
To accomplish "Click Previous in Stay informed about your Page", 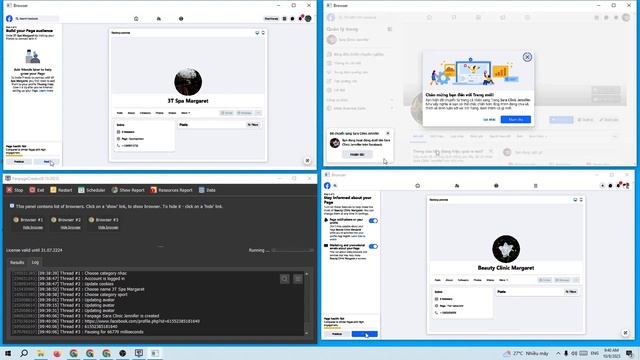I will coord(337,334).
